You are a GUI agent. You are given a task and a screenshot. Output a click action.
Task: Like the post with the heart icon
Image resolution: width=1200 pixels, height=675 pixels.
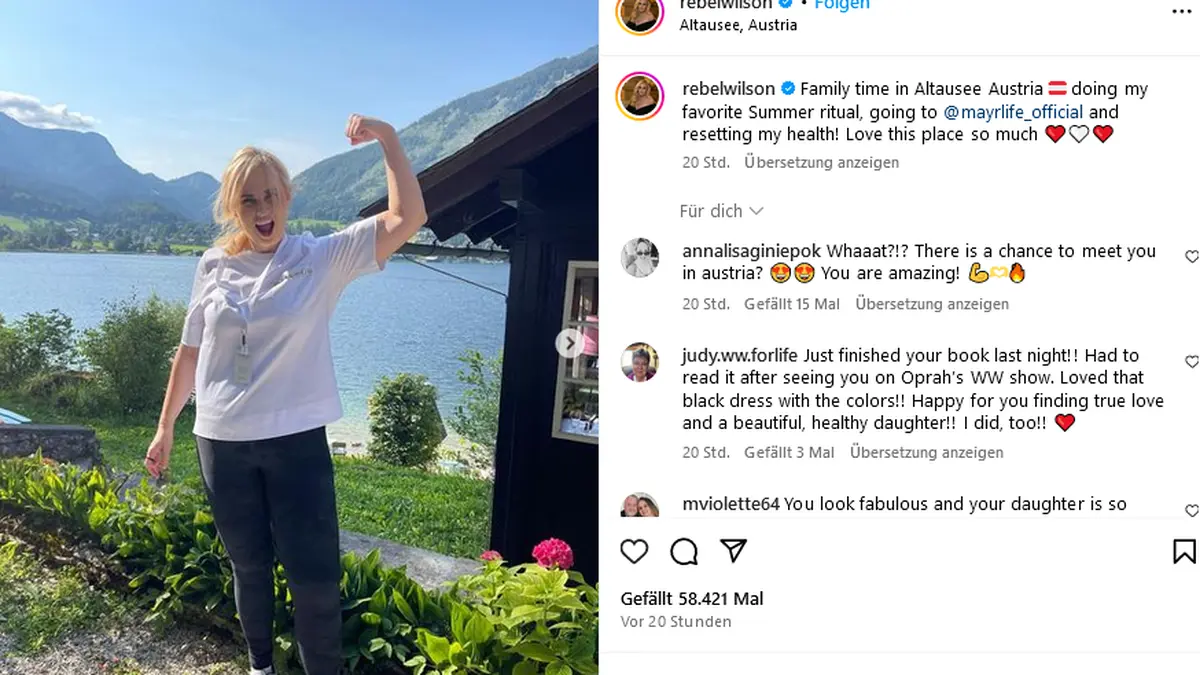pyautogui.click(x=634, y=551)
